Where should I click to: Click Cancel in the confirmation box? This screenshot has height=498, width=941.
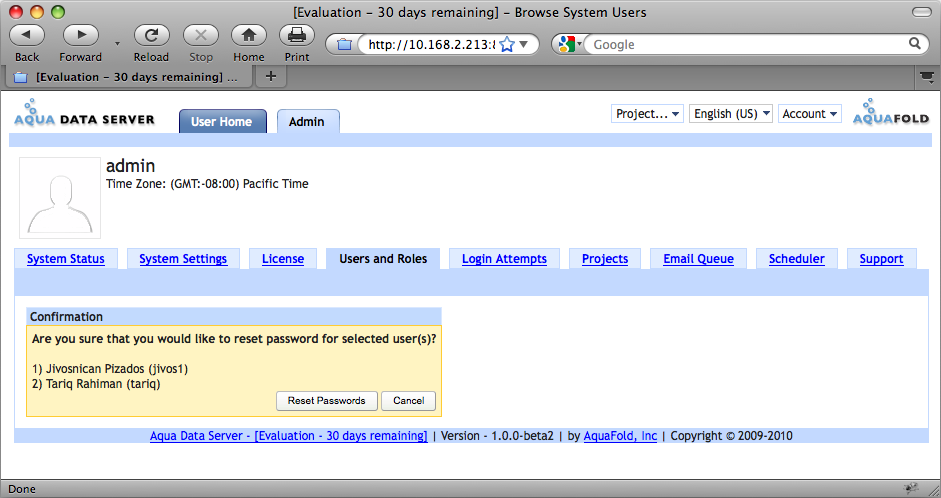click(409, 401)
